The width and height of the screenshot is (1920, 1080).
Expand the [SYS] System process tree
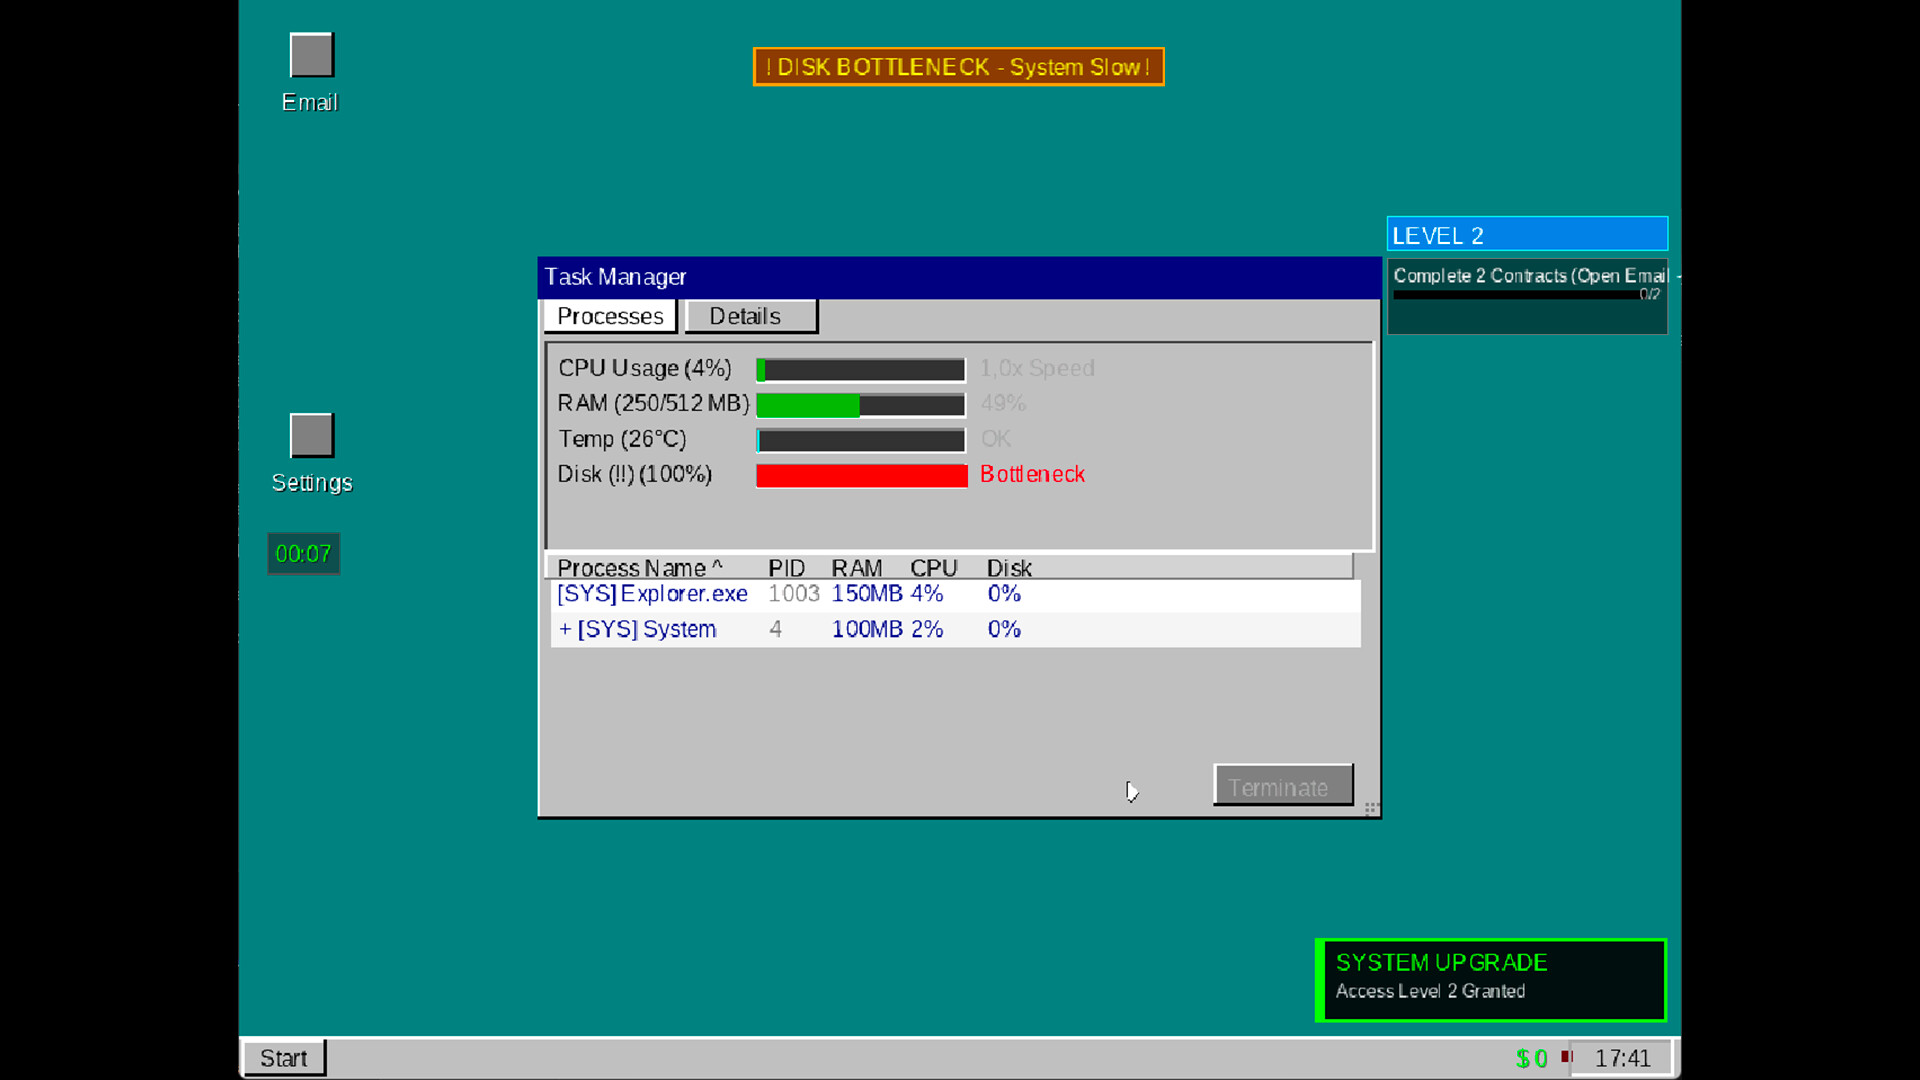coord(567,629)
